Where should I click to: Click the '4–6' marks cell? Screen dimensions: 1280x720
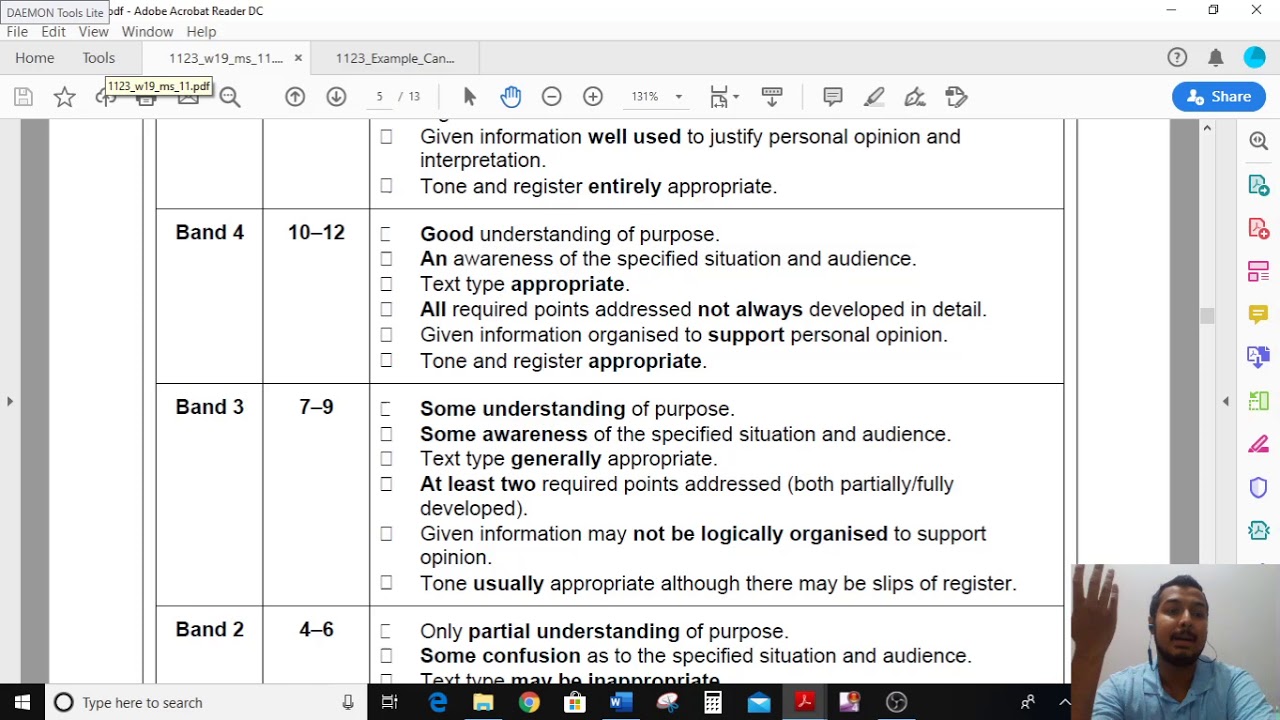pos(316,629)
